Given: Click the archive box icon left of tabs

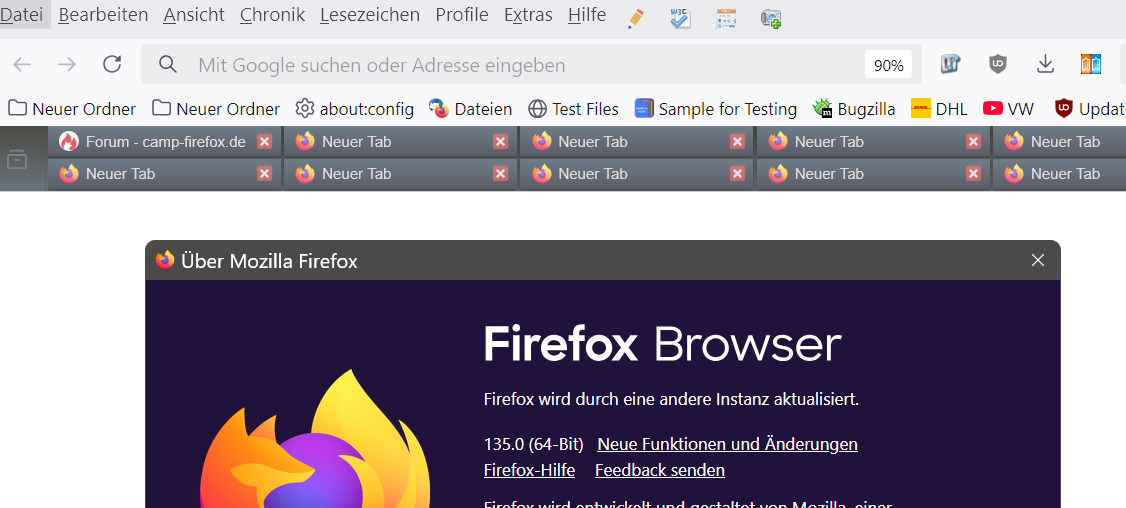Looking at the screenshot, I should coord(17,159).
